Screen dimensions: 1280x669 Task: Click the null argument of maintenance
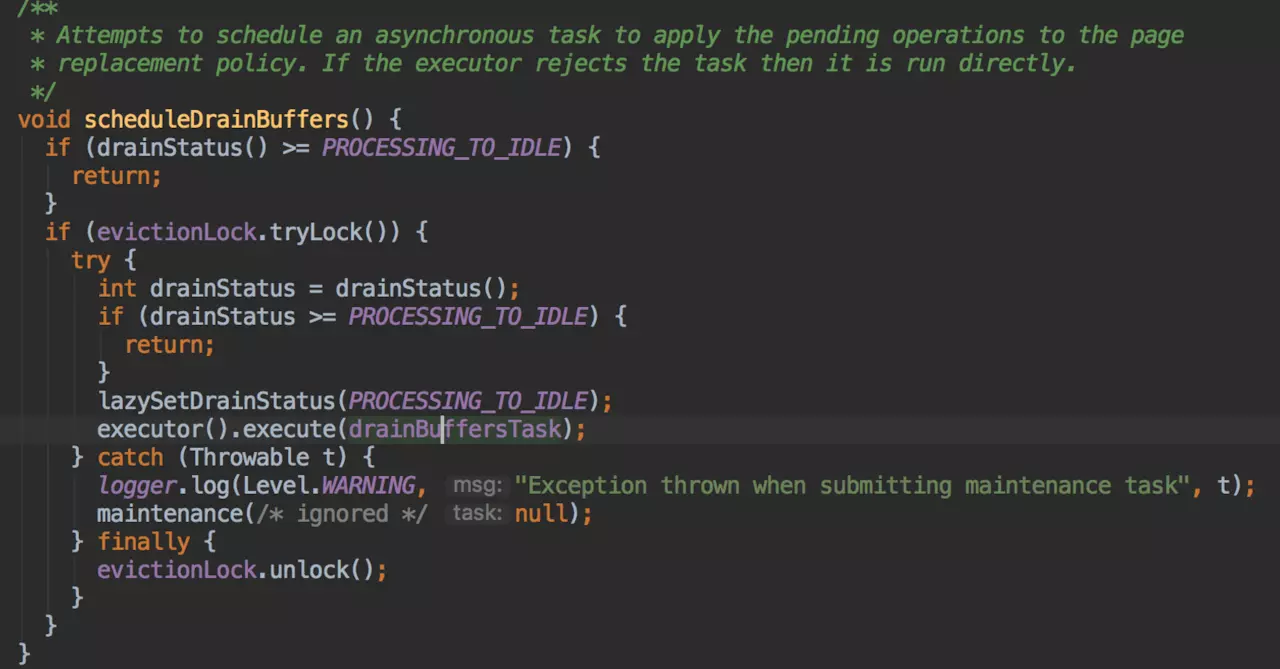coord(540,514)
